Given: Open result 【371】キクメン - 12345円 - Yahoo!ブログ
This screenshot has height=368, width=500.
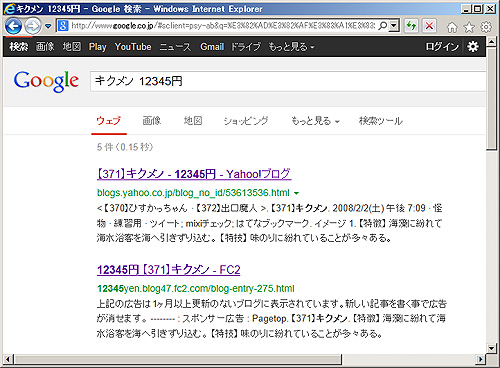Looking at the screenshot, I should click(194, 174).
